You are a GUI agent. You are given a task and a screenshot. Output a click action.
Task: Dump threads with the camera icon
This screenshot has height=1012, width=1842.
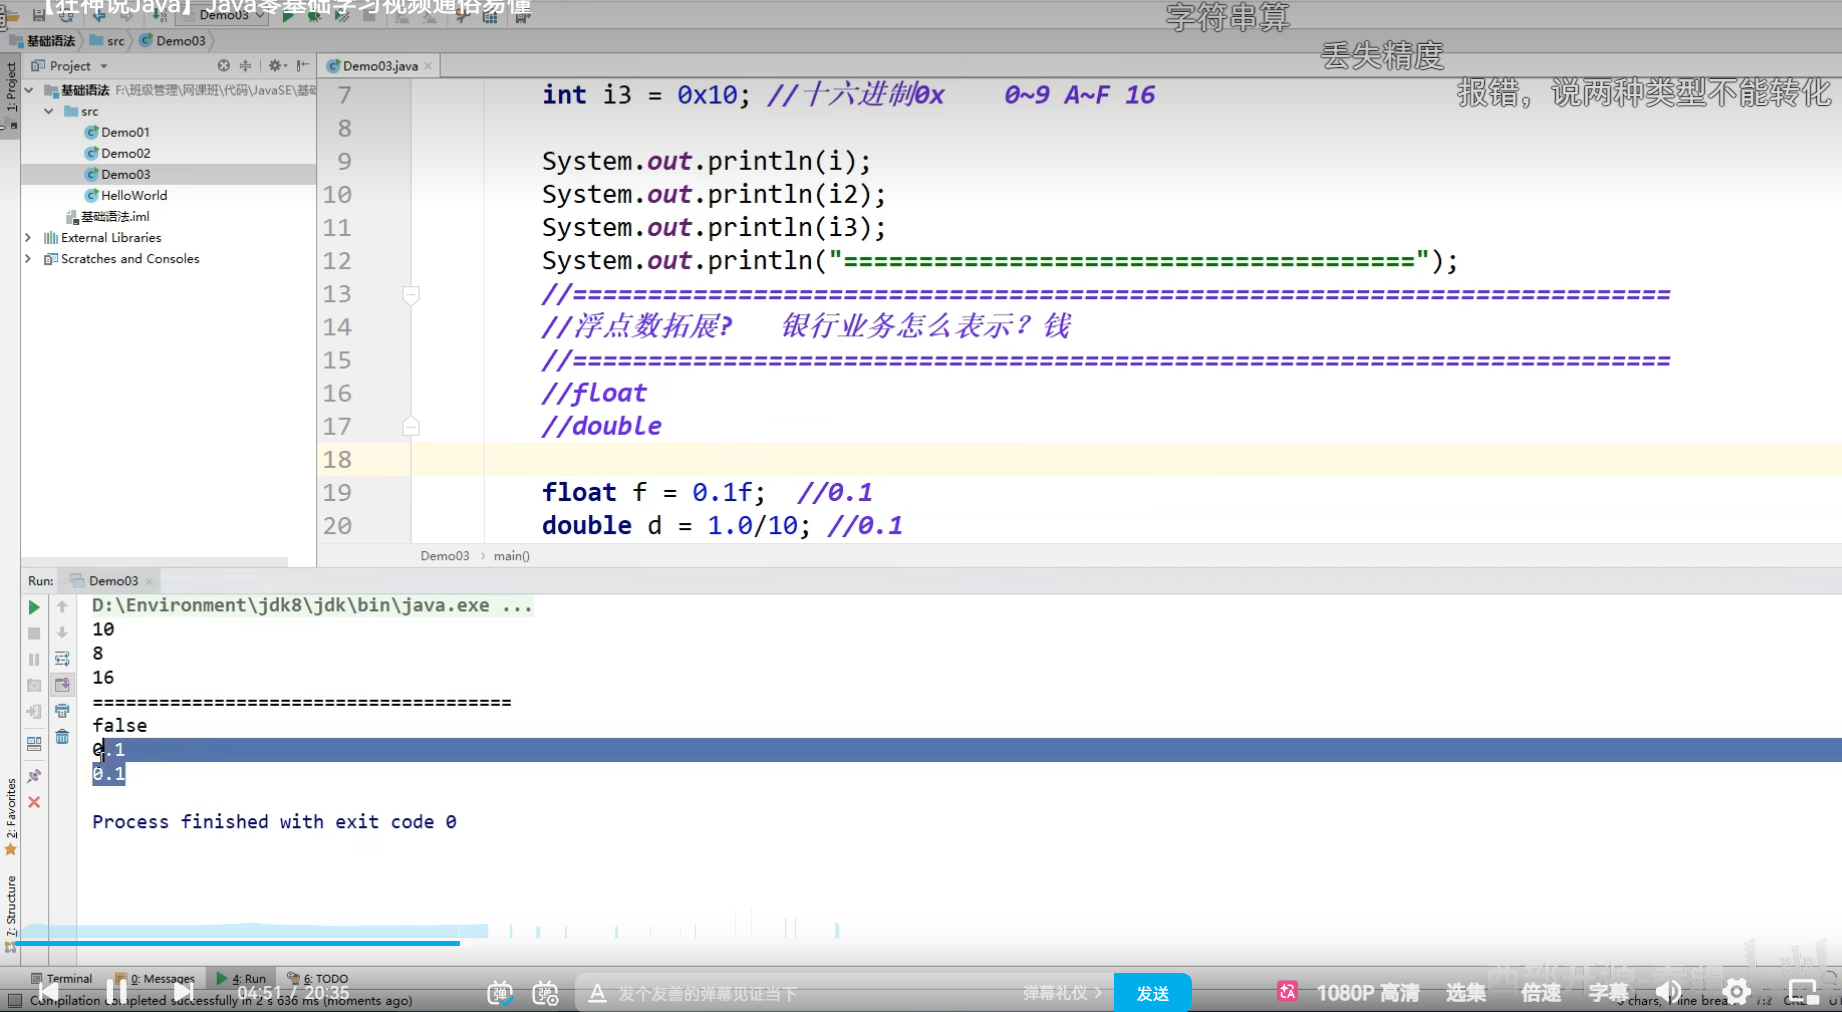34,685
